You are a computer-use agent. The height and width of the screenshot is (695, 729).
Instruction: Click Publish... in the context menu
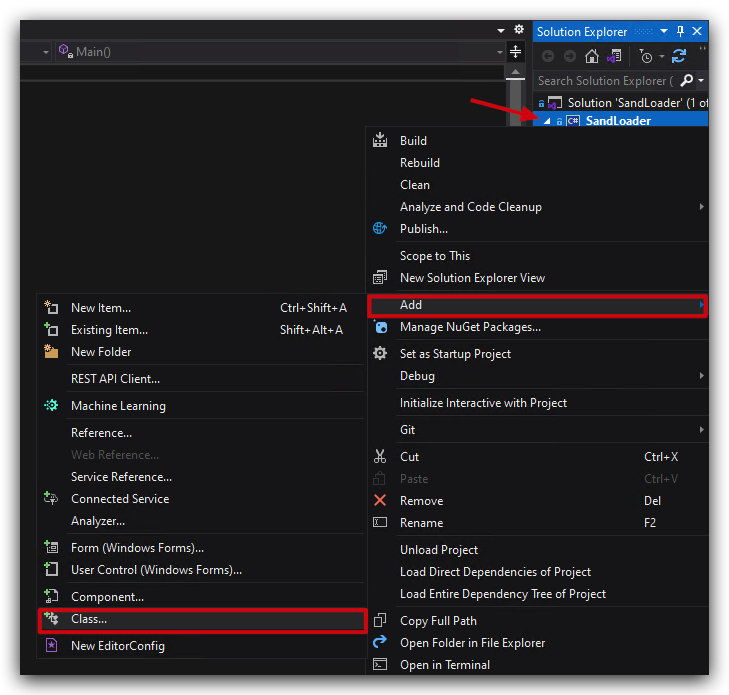tap(537, 229)
